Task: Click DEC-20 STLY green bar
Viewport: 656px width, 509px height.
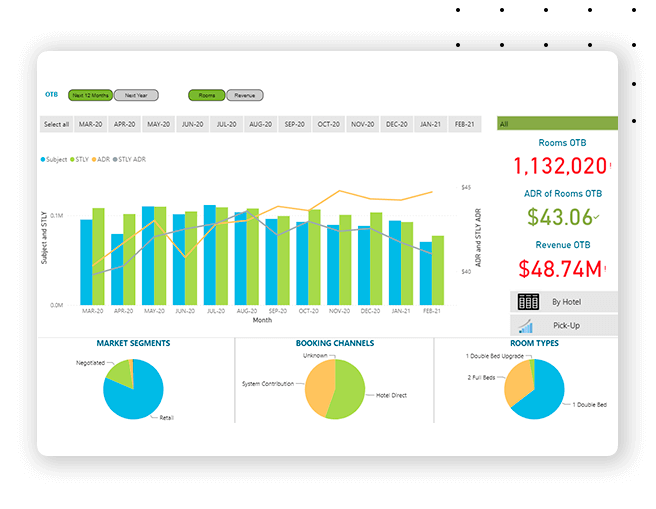Action: 376,259
